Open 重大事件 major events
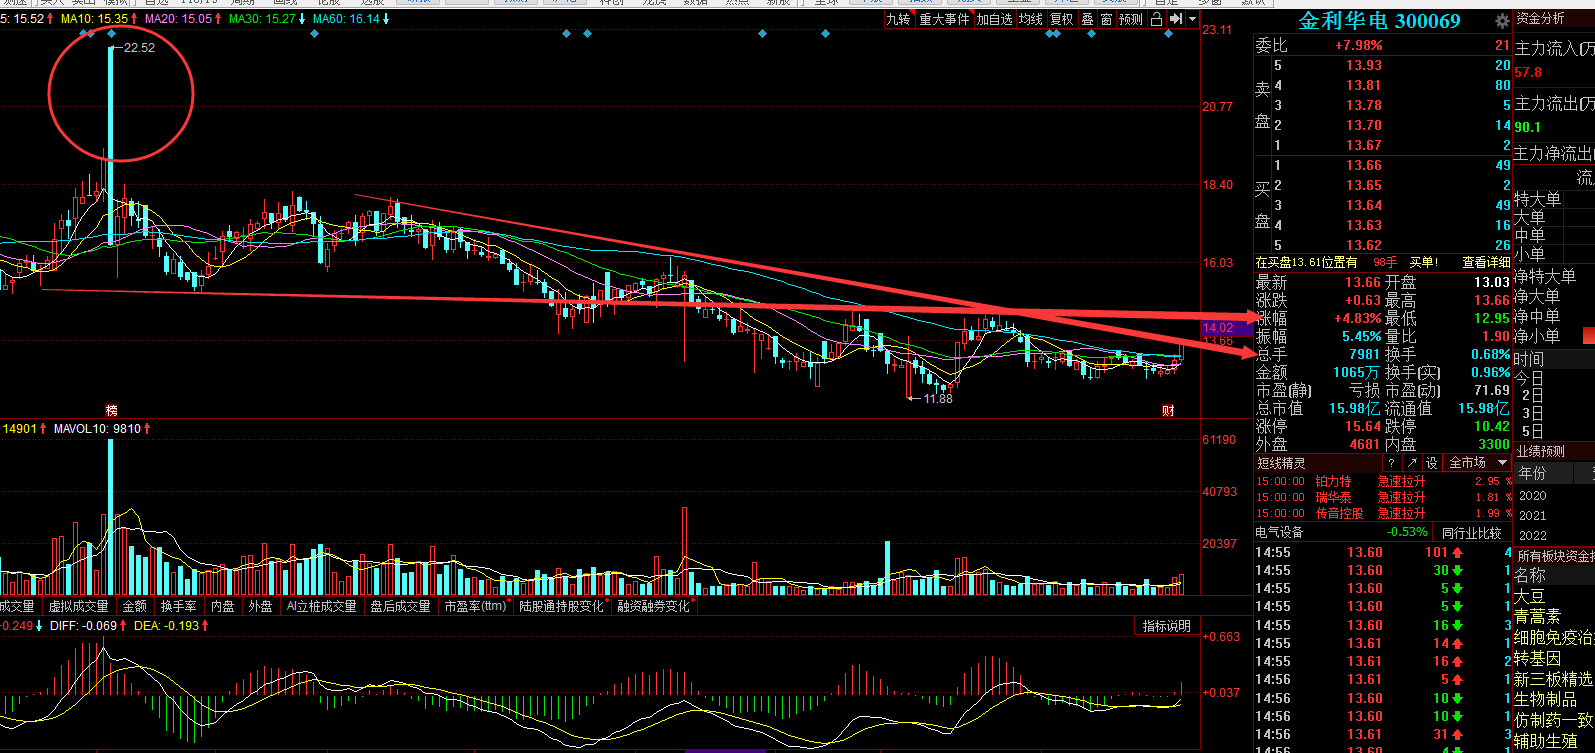This screenshot has height=753, width=1595. click(944, 19)
